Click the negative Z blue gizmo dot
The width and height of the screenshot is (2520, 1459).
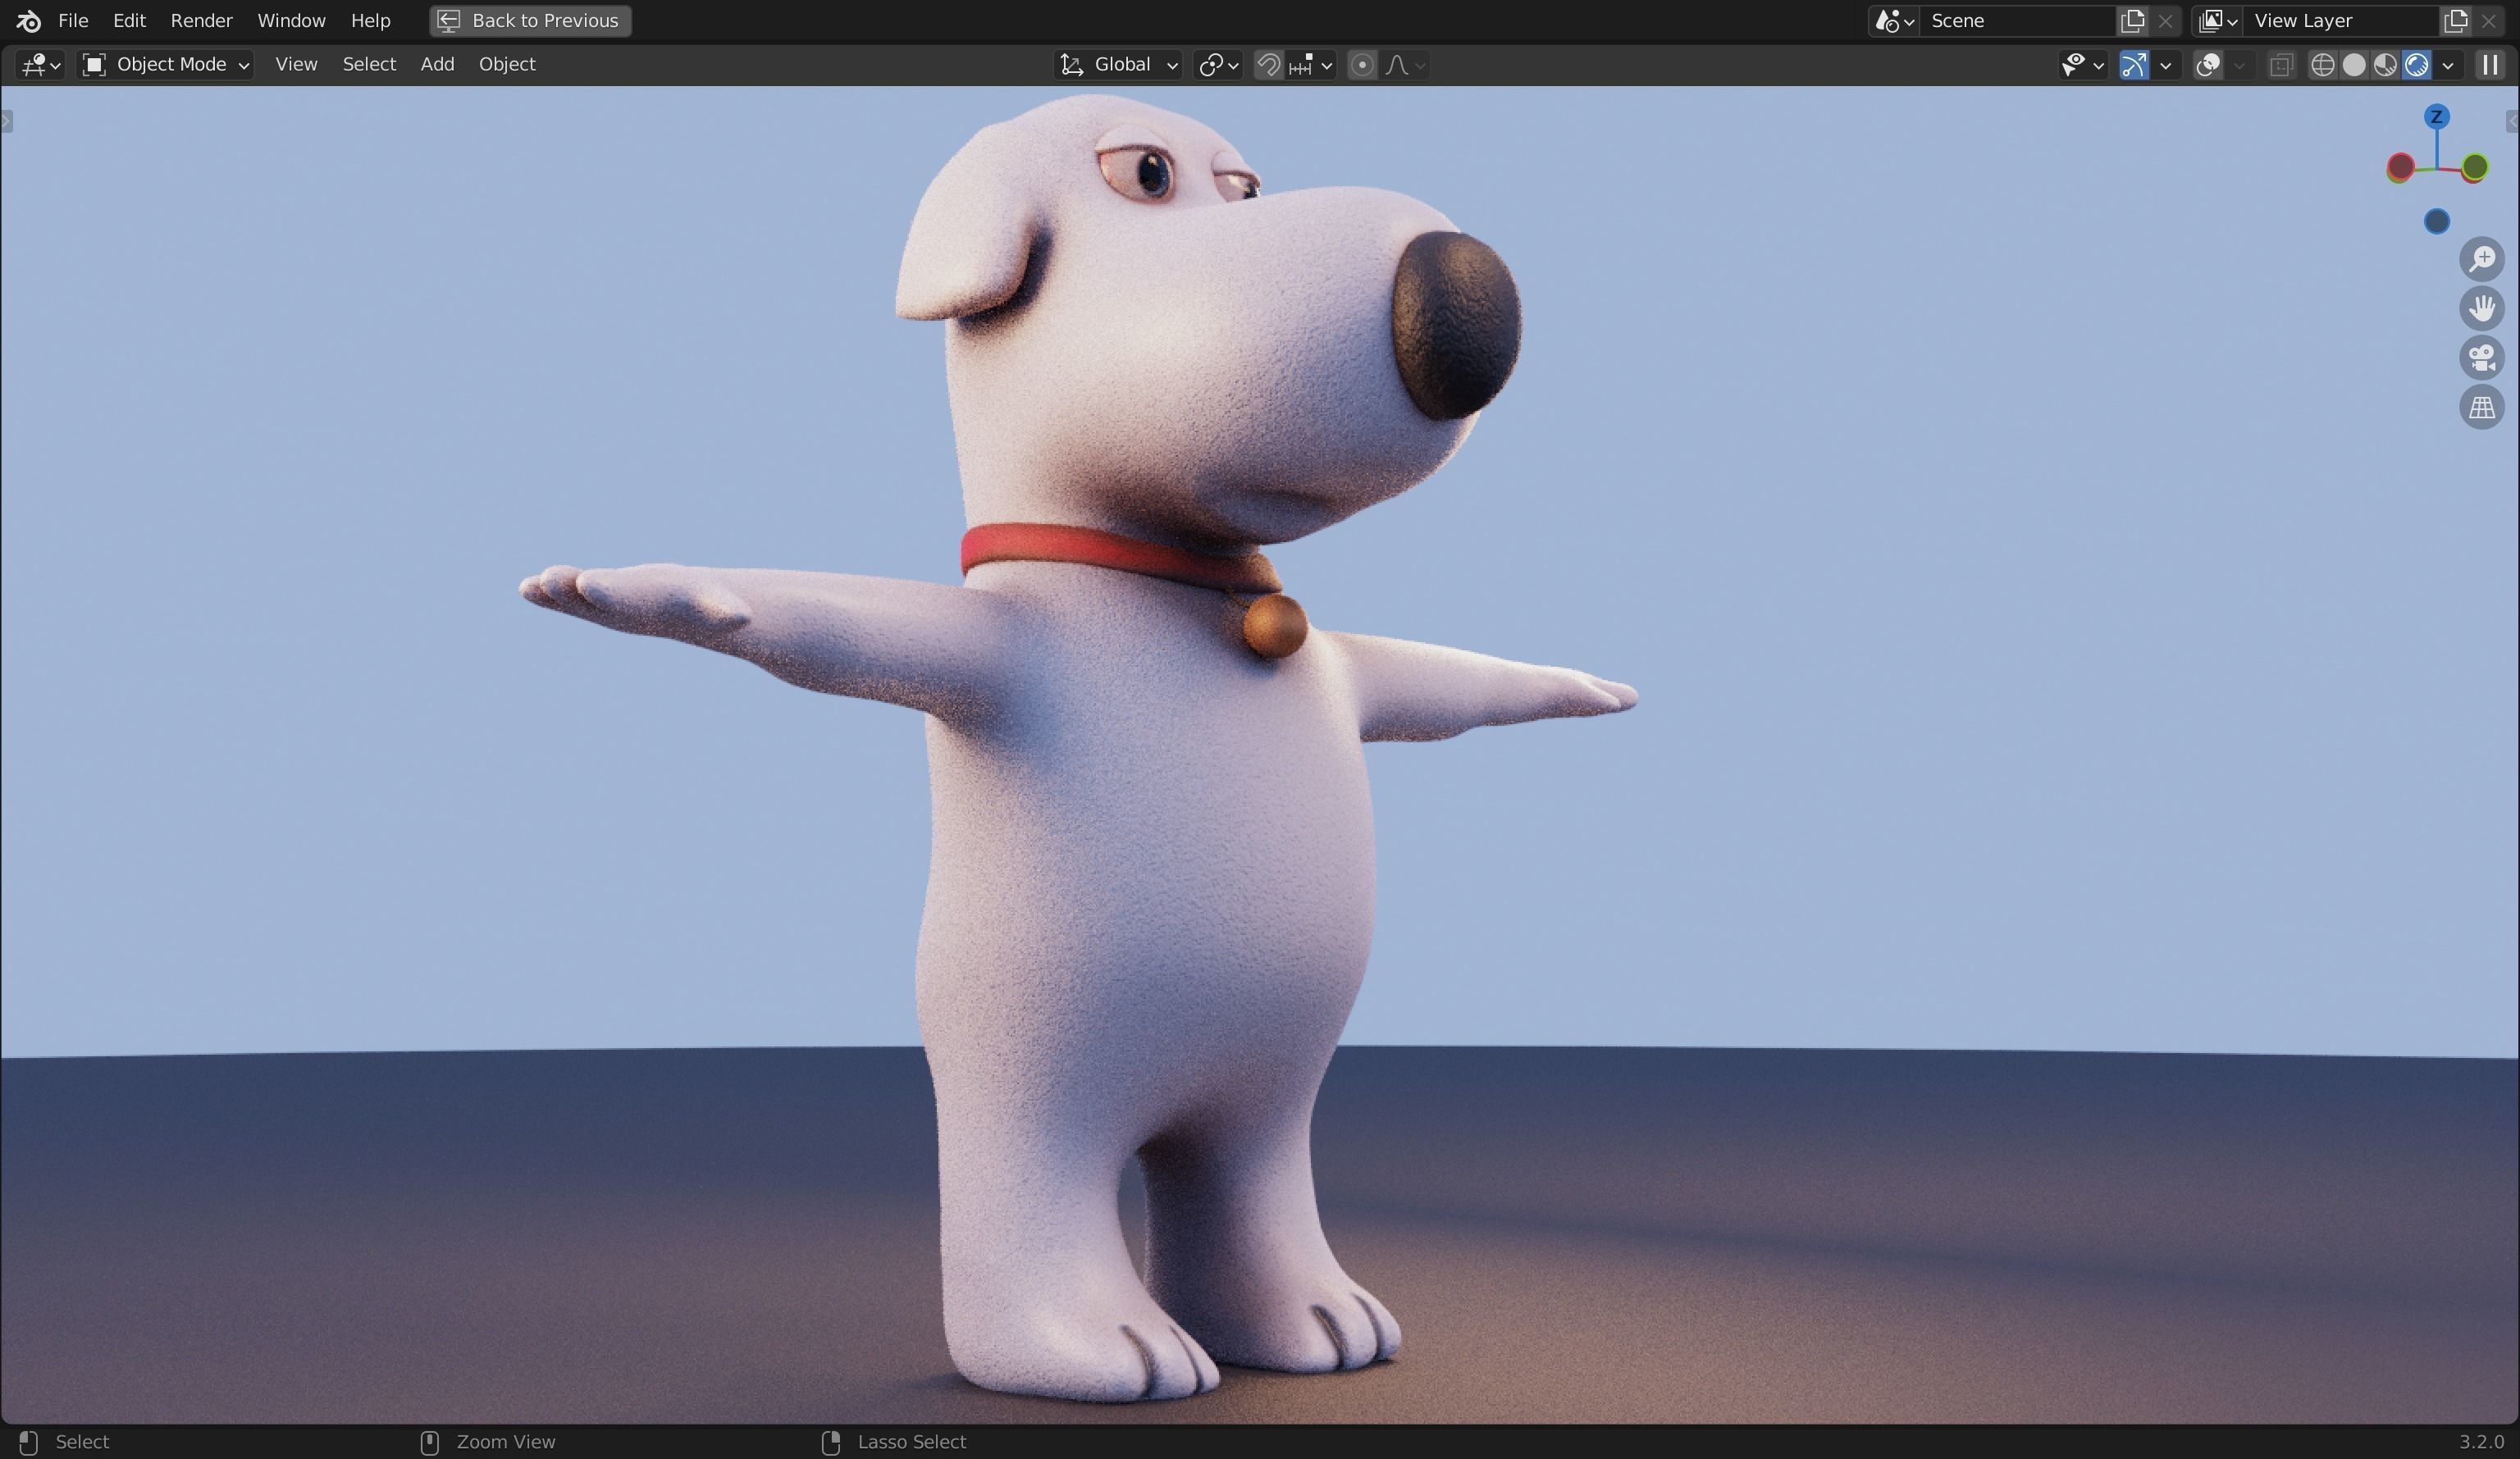click(x=2436, y=221)
